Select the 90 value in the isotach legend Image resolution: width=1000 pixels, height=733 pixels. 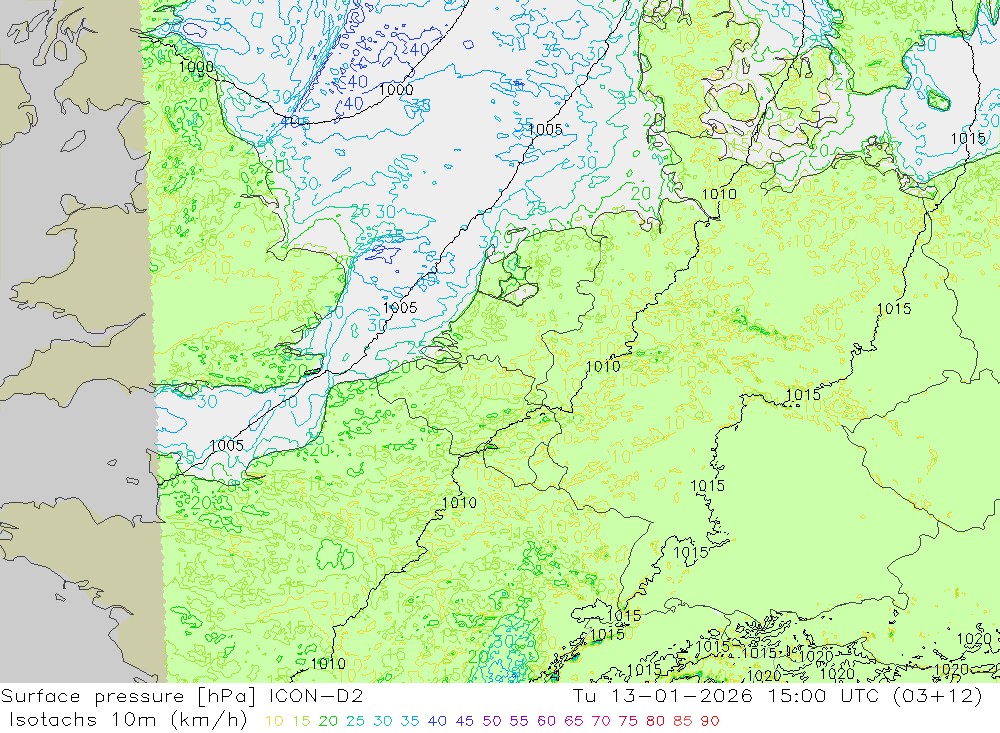710,721
